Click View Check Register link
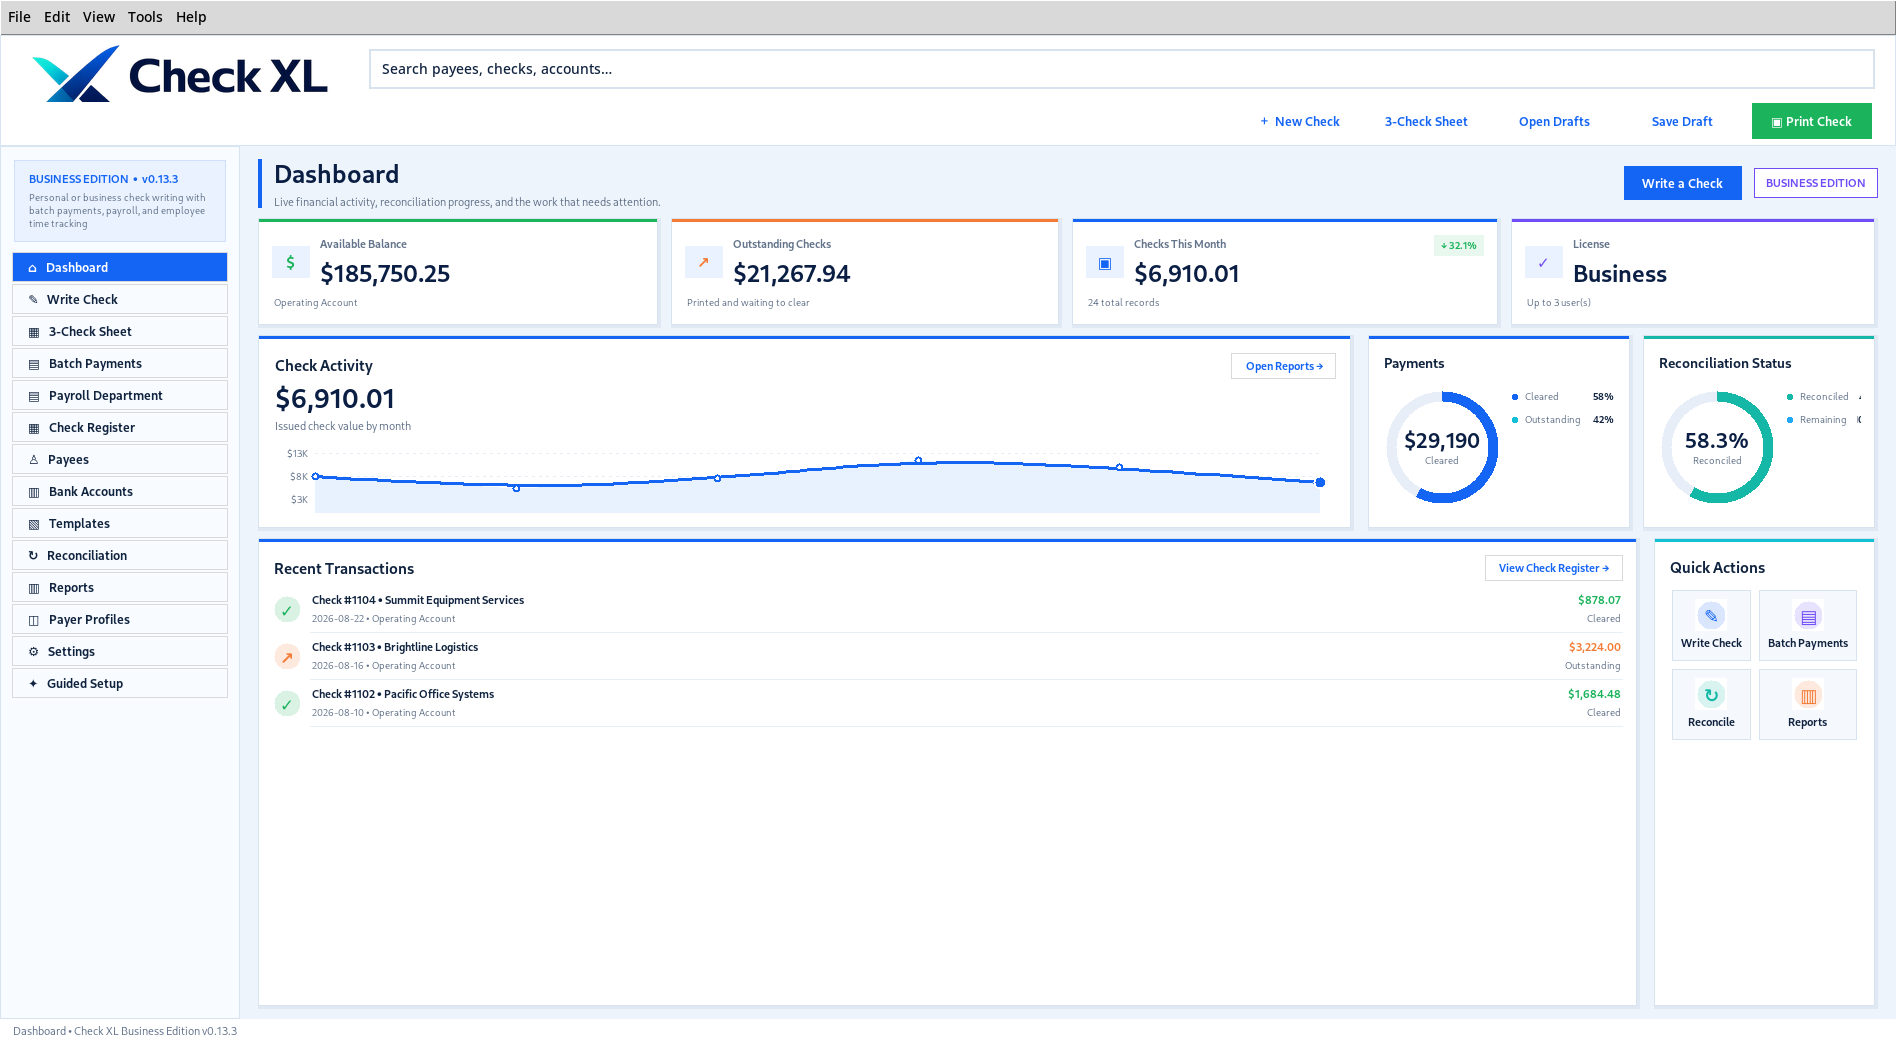 pos(1553,568)
